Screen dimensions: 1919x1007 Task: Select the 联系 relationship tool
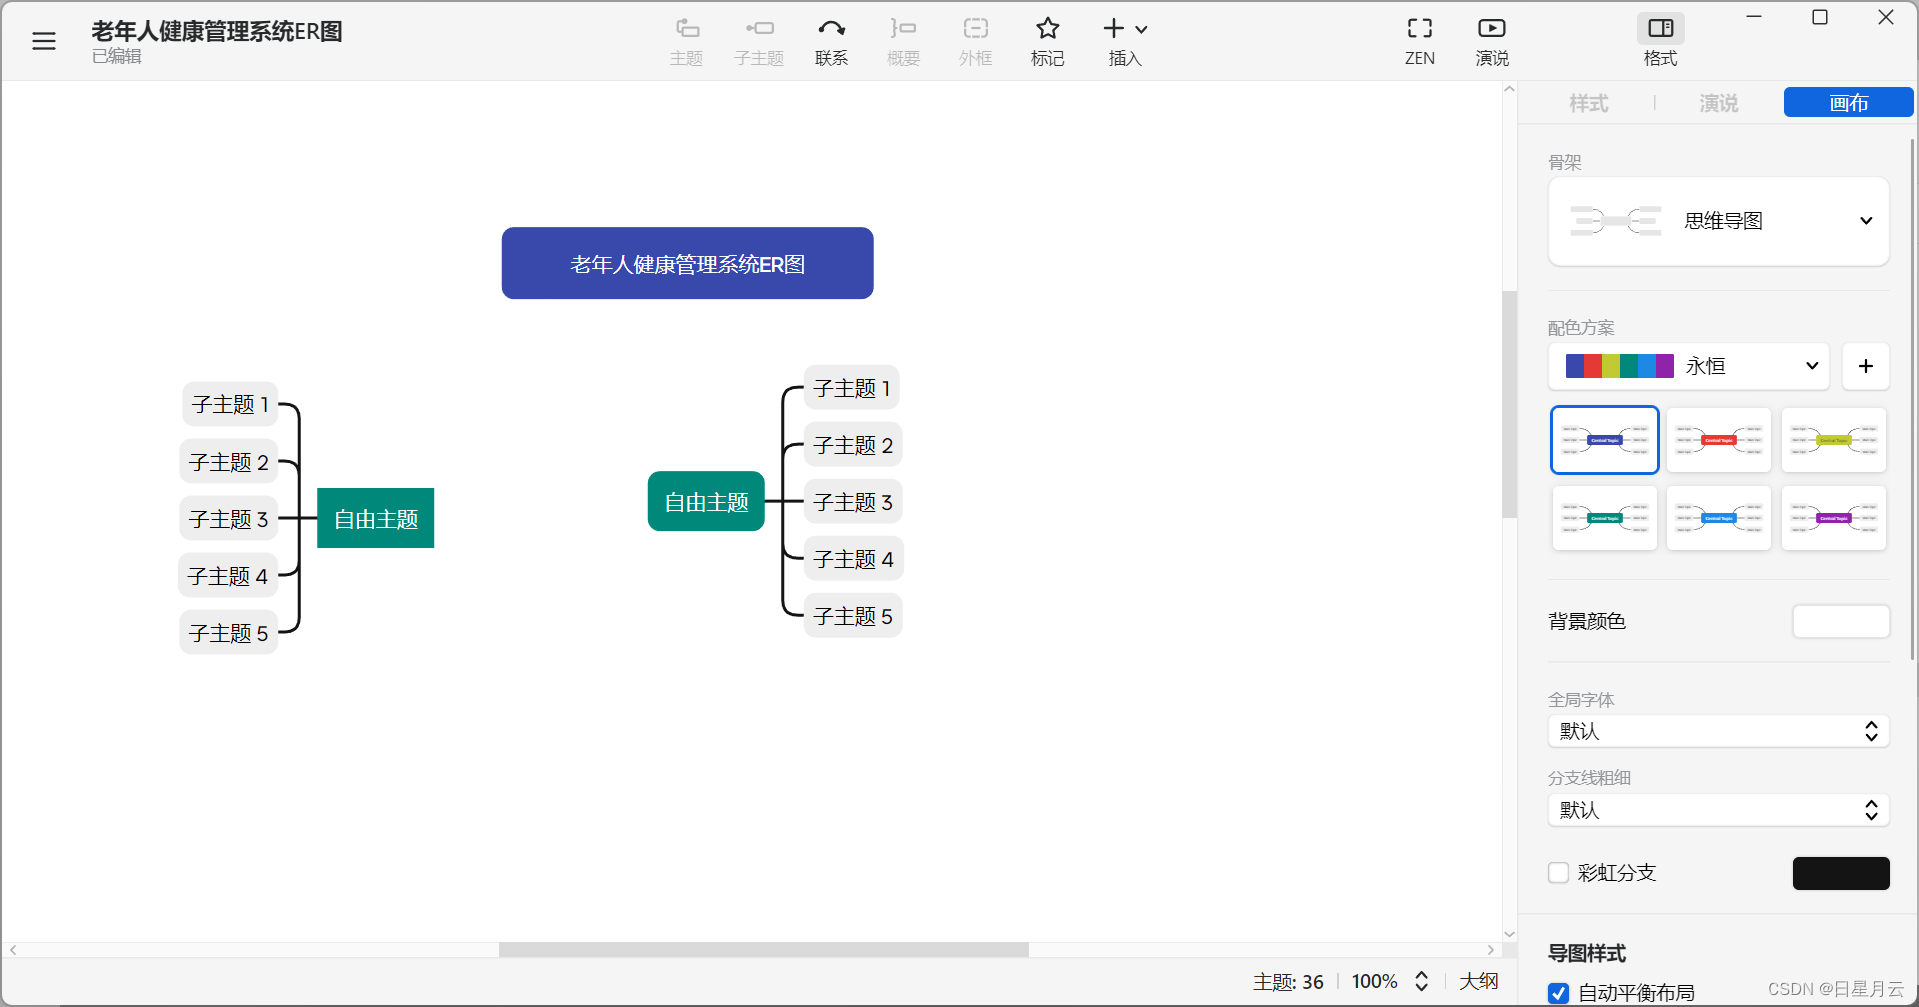point(831,42)
